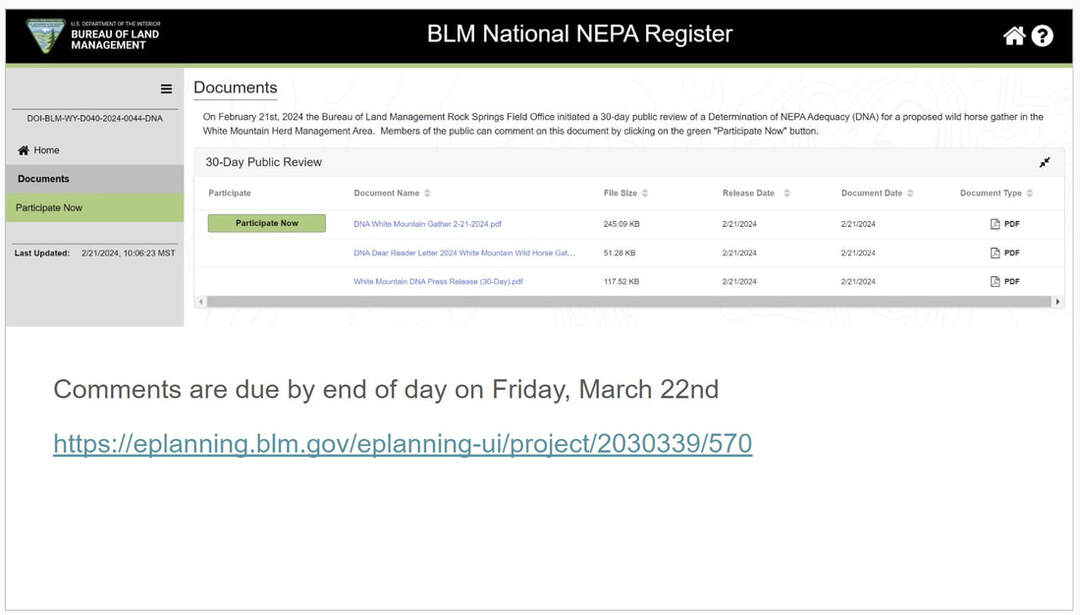Click the Home icon in header

point(1014,36)
